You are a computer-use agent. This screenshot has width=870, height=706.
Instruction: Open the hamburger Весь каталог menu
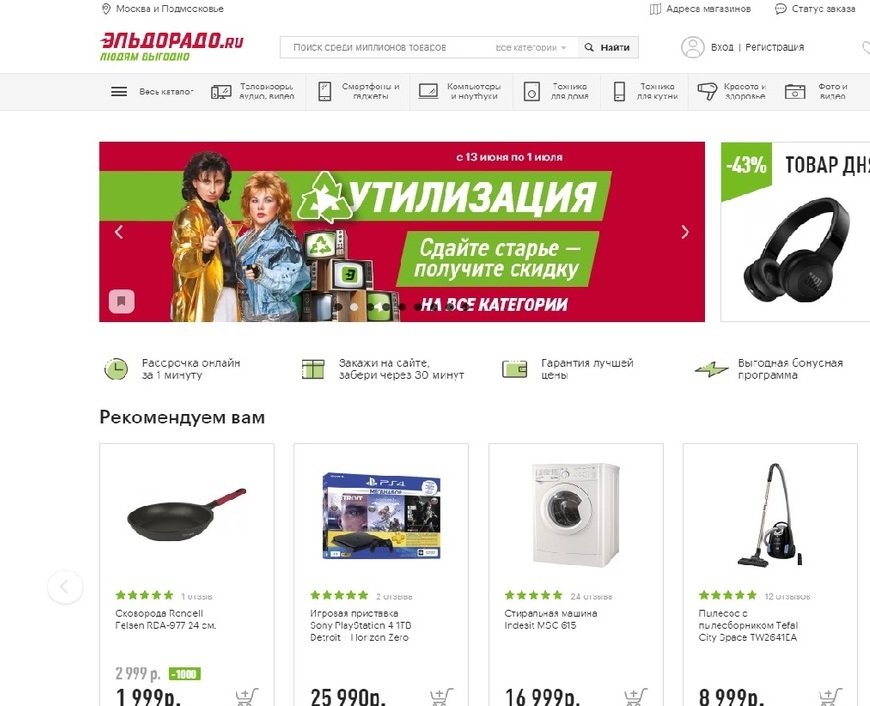pos(119,92)
